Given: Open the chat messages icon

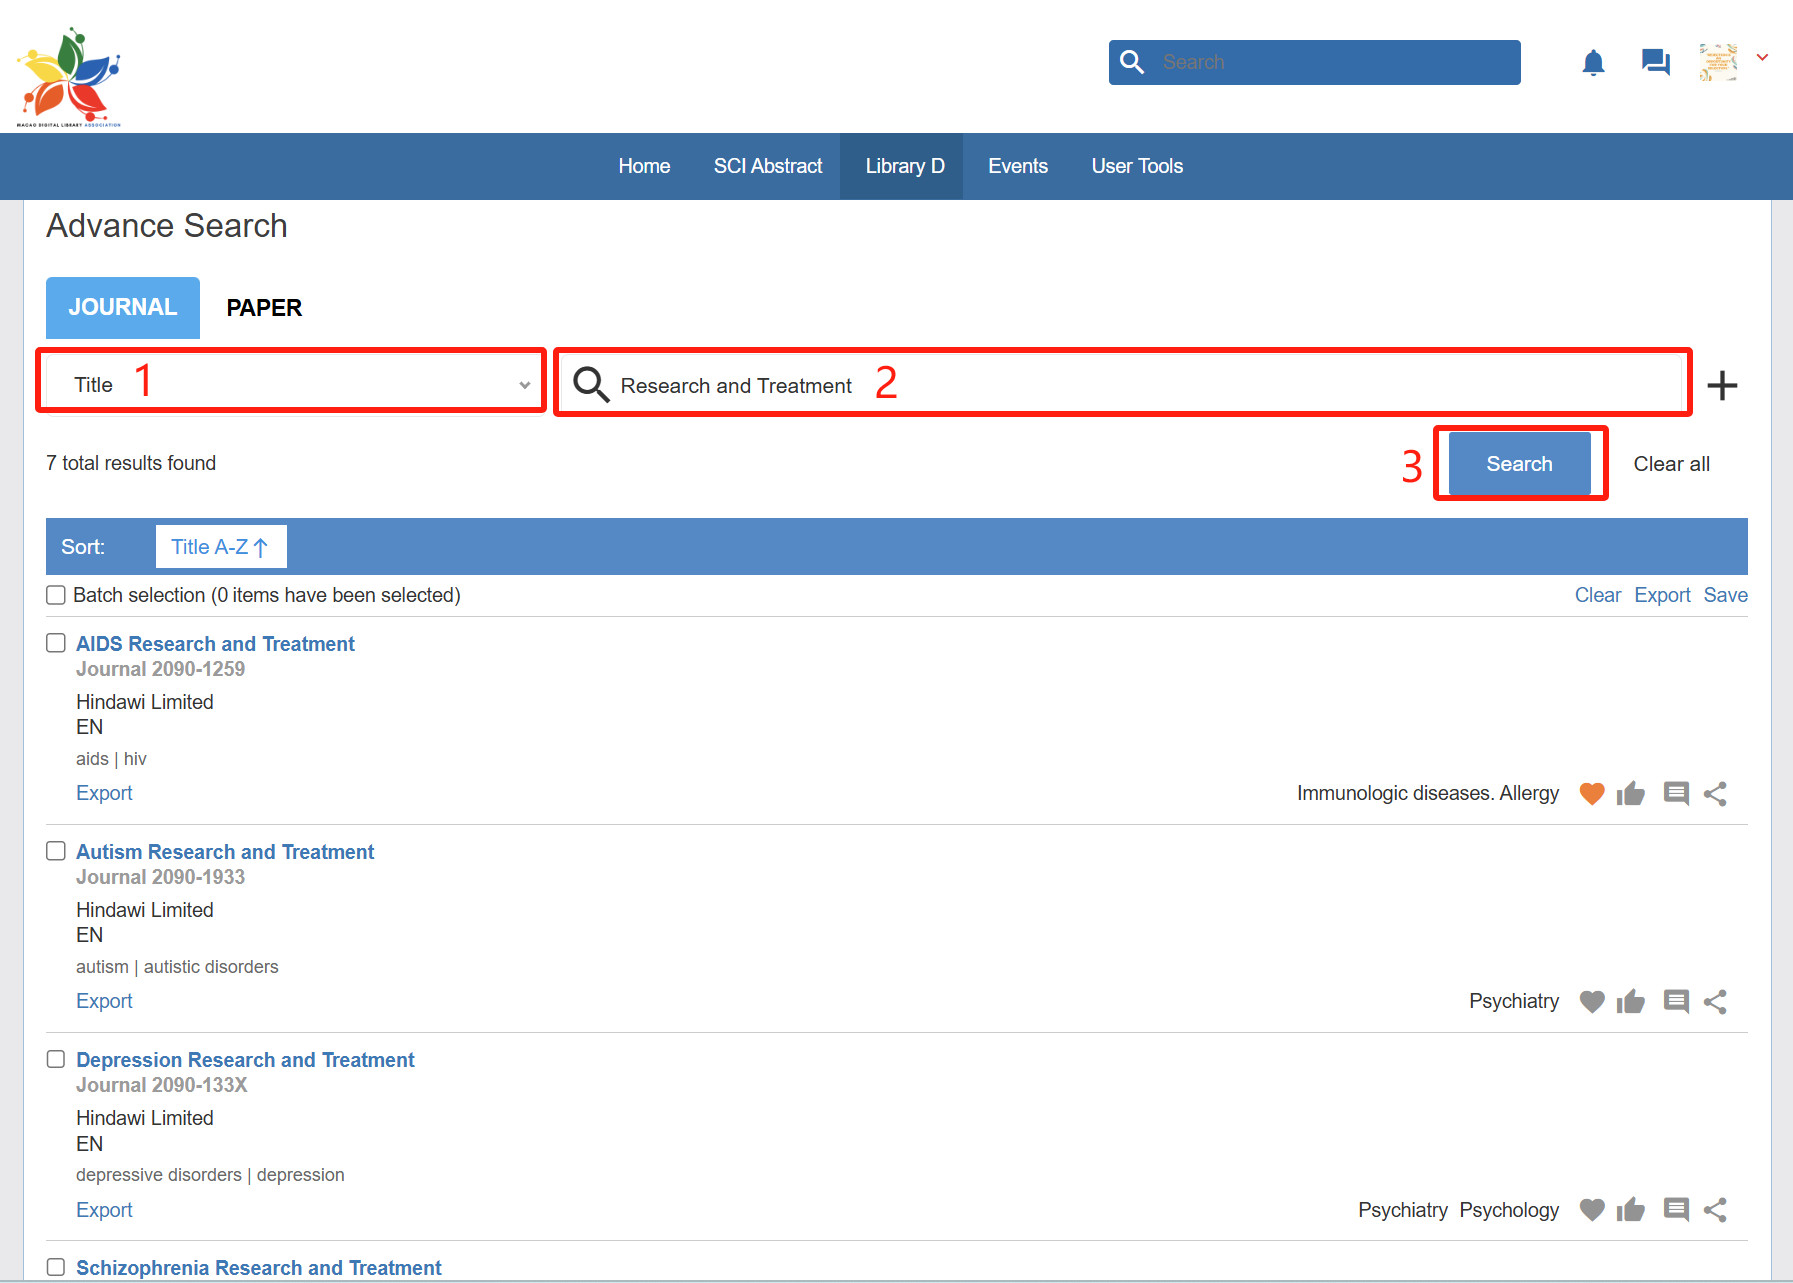Looking at the screenshot, I should 1655,63.
